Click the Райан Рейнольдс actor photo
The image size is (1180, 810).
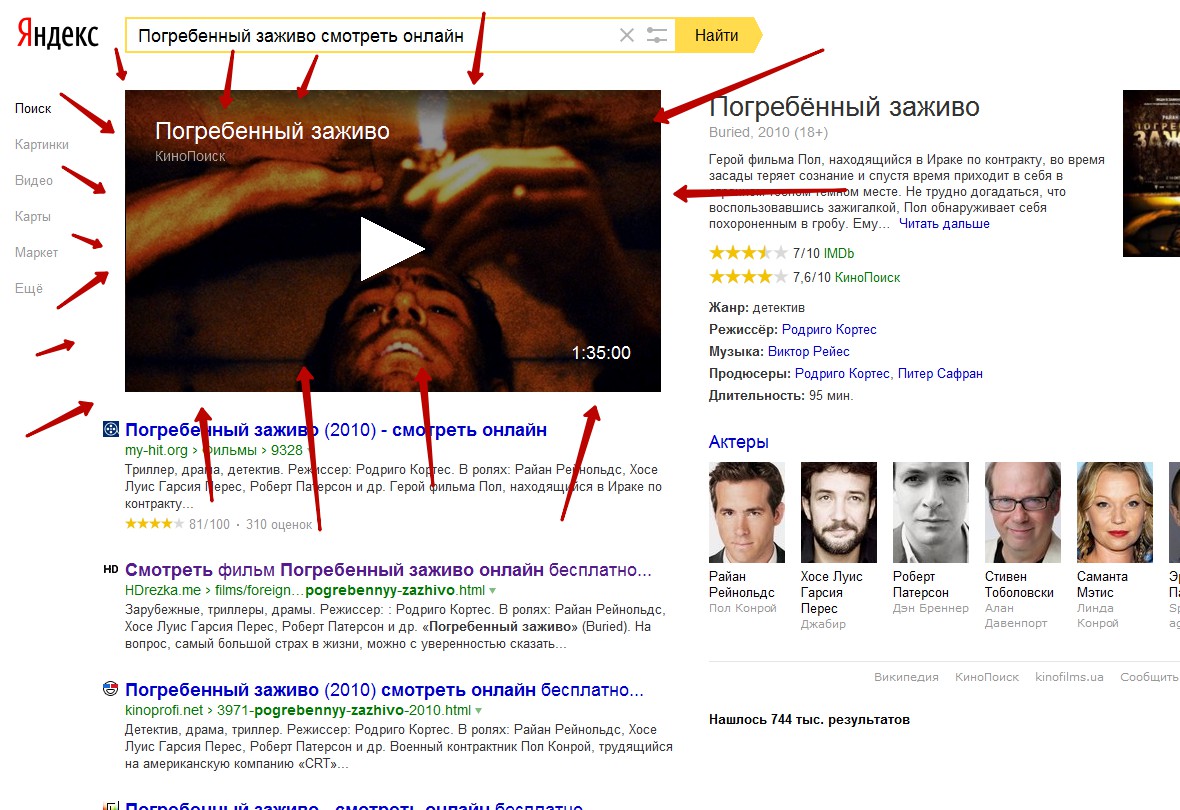(747, 512)
